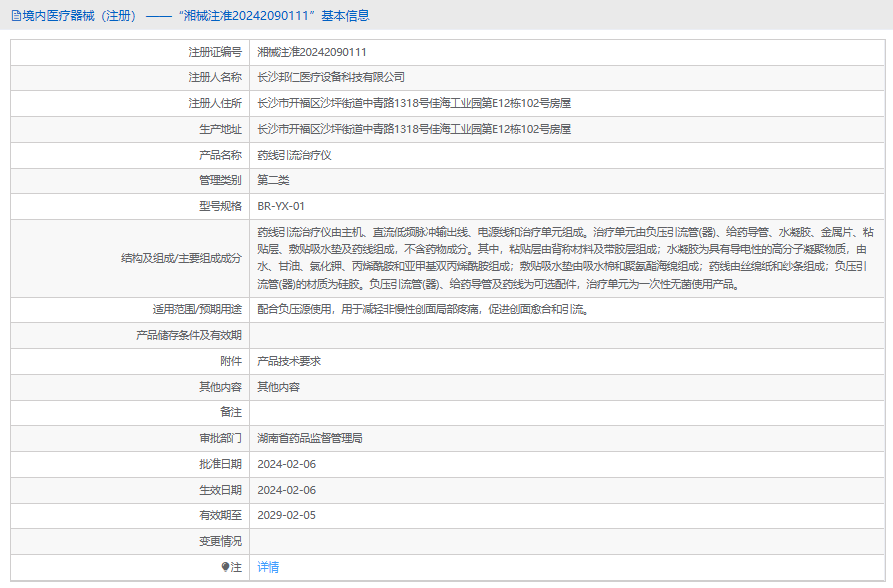Screen dimensions: 893x588
Task: Select approval date 2024-02-06 in 批准日期 row
Action: pos(286,464)
